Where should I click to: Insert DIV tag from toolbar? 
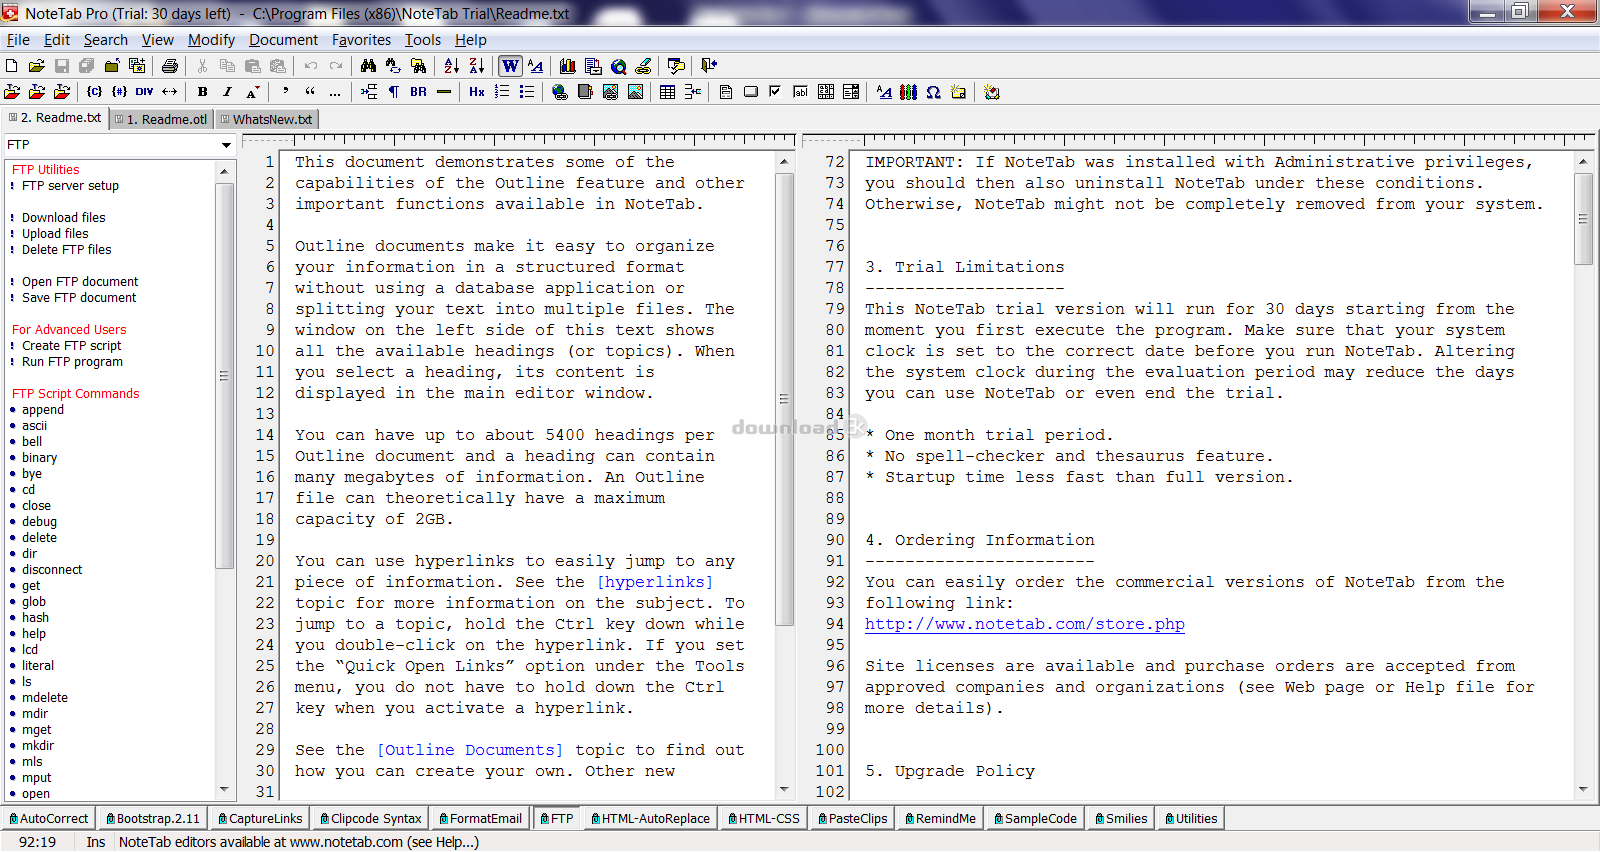(x=145, y=92)
